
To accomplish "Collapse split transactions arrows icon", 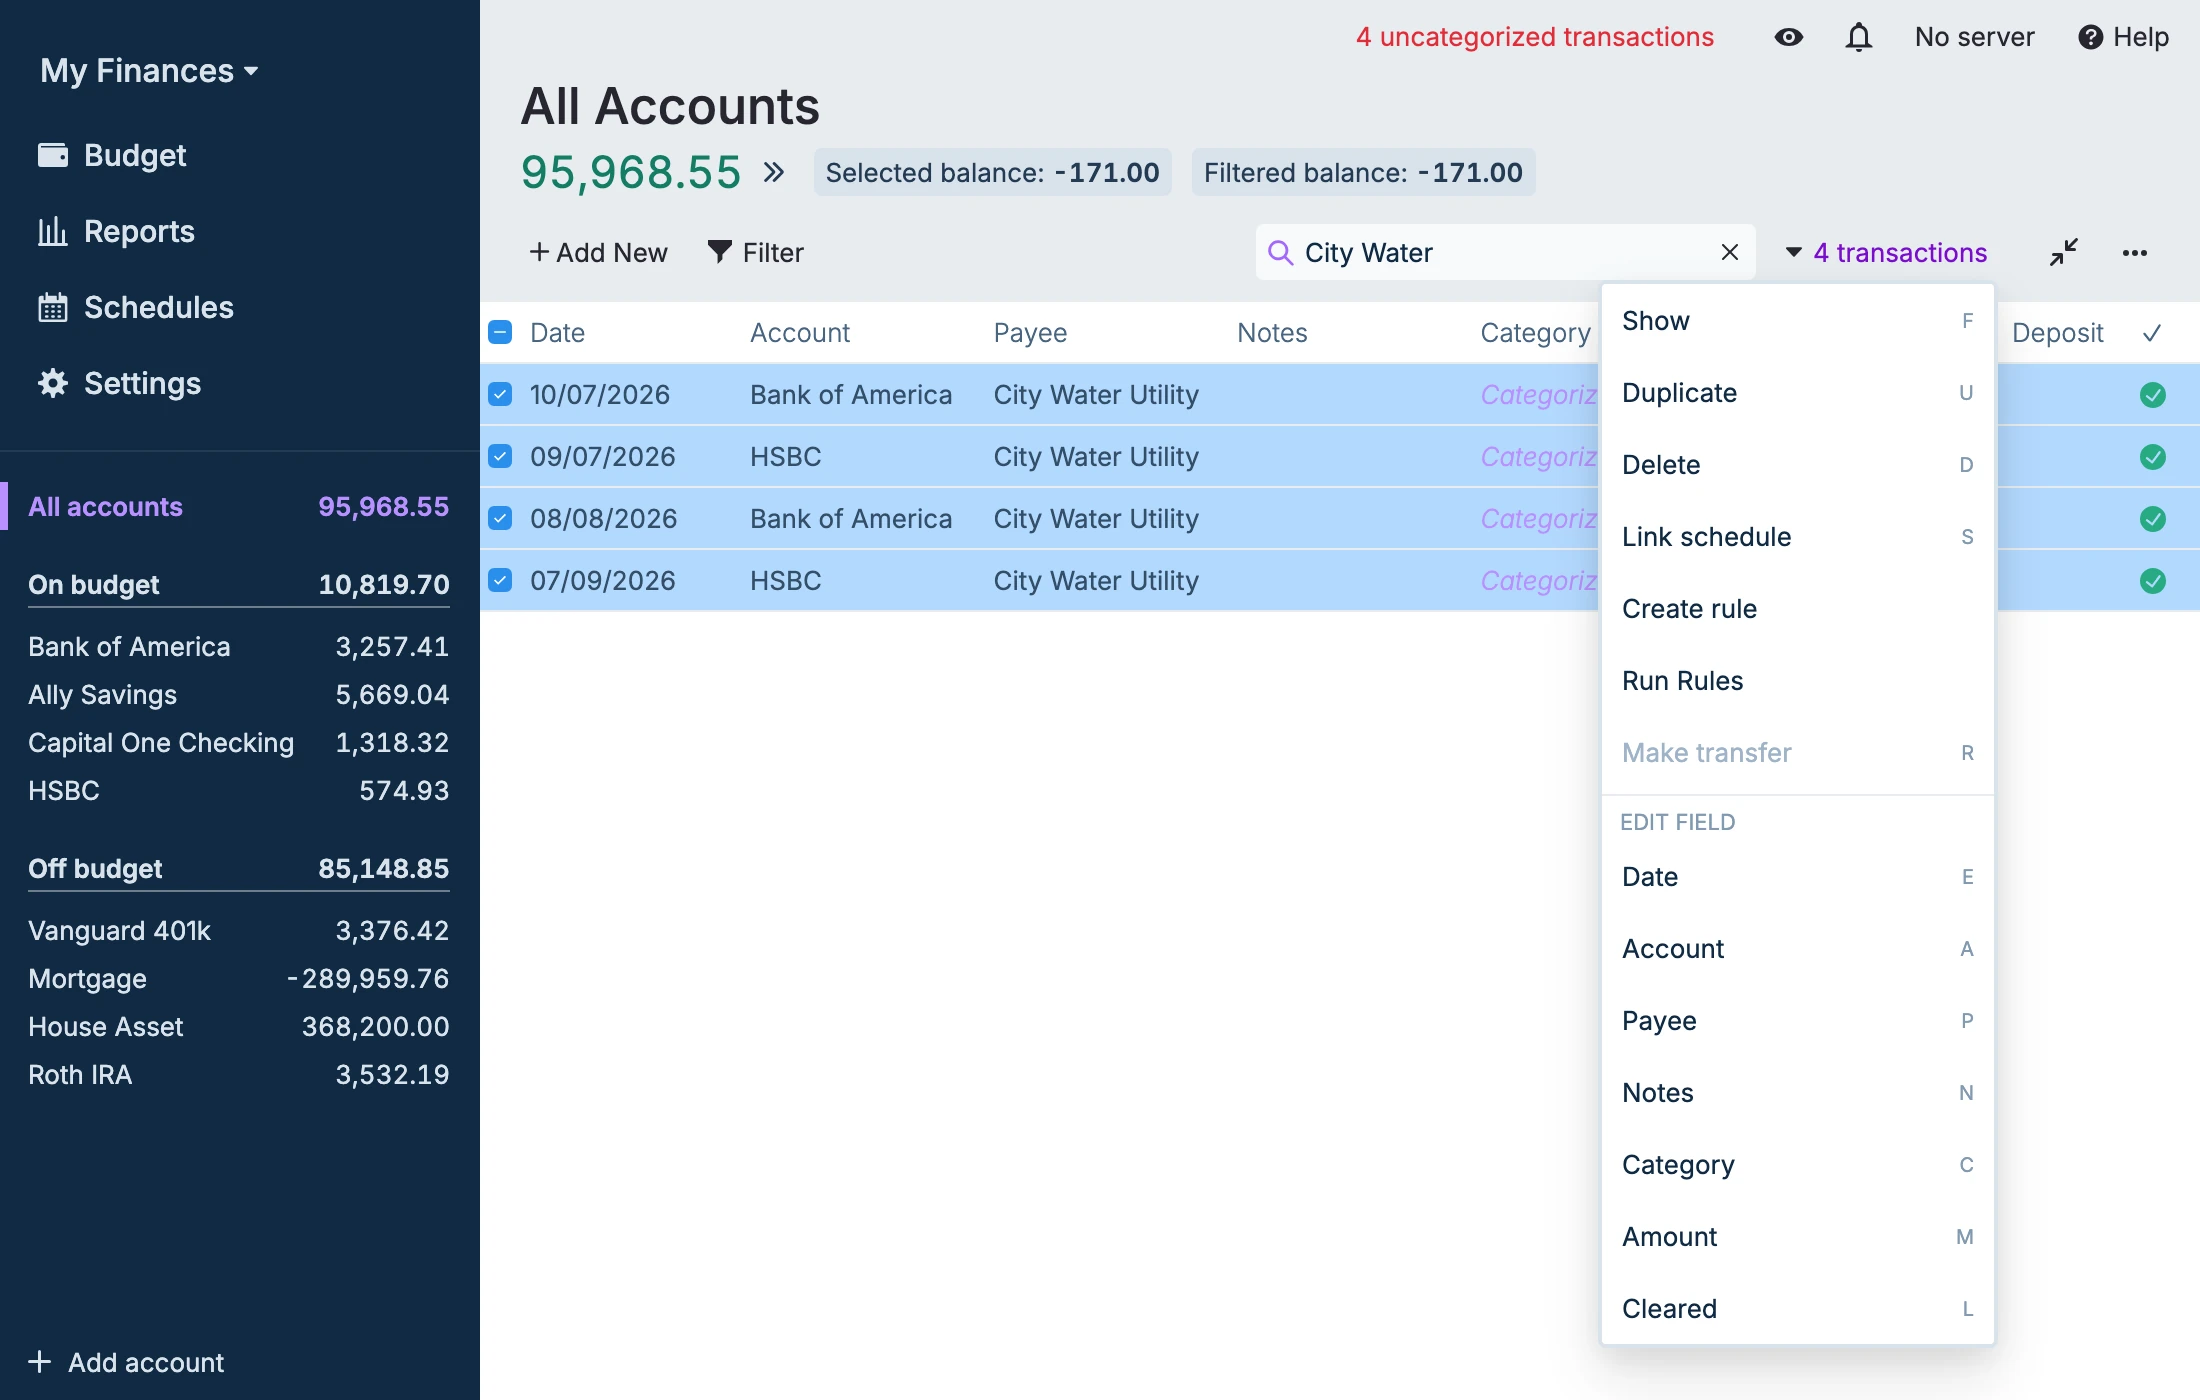I will pyautogui.click(x=2063, y=252).
